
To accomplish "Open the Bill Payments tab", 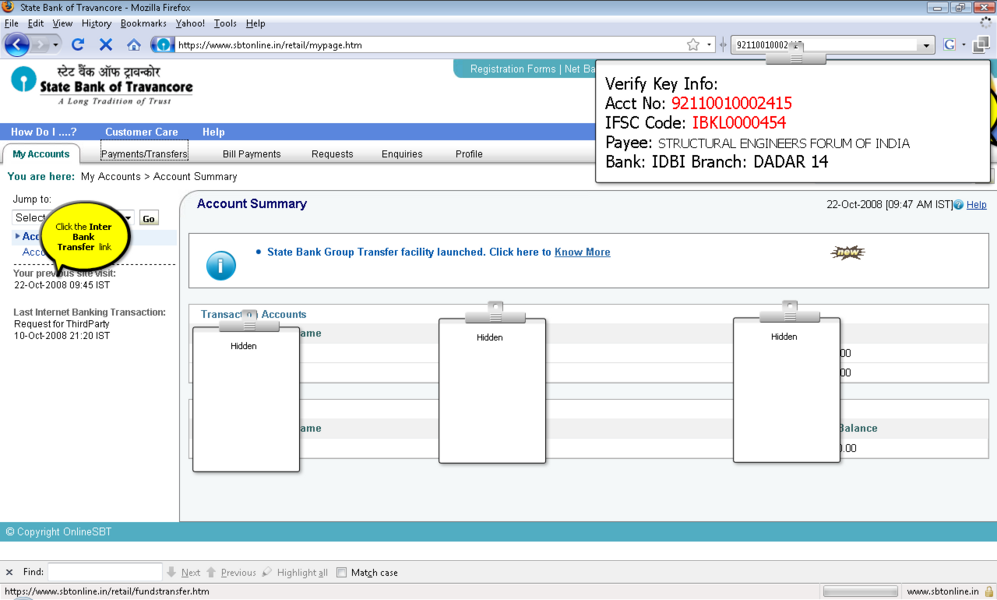I will (251, 154).
